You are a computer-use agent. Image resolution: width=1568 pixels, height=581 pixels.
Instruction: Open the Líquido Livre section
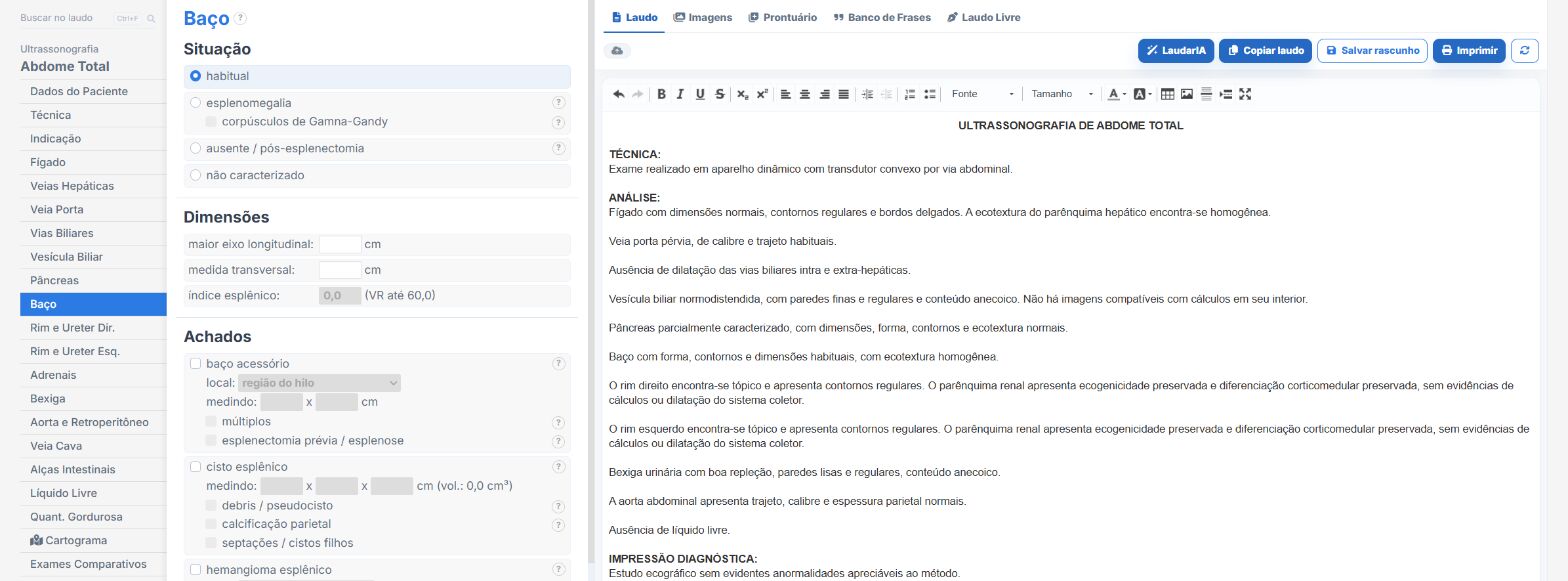pyautogui.click(x=93, y=493)
